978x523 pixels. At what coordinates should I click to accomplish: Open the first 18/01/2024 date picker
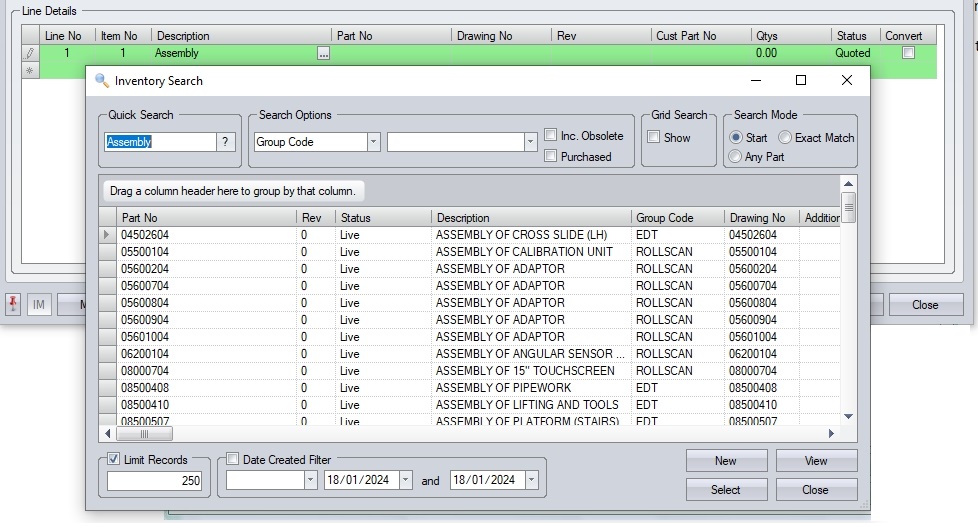pos(405,480)
